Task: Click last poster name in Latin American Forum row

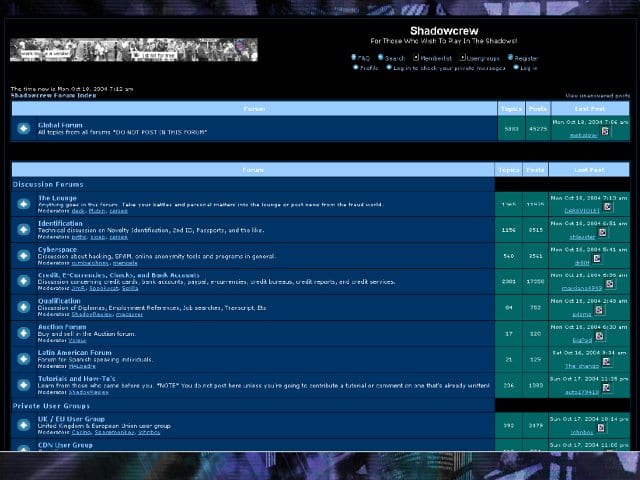Action: (582, 366)
